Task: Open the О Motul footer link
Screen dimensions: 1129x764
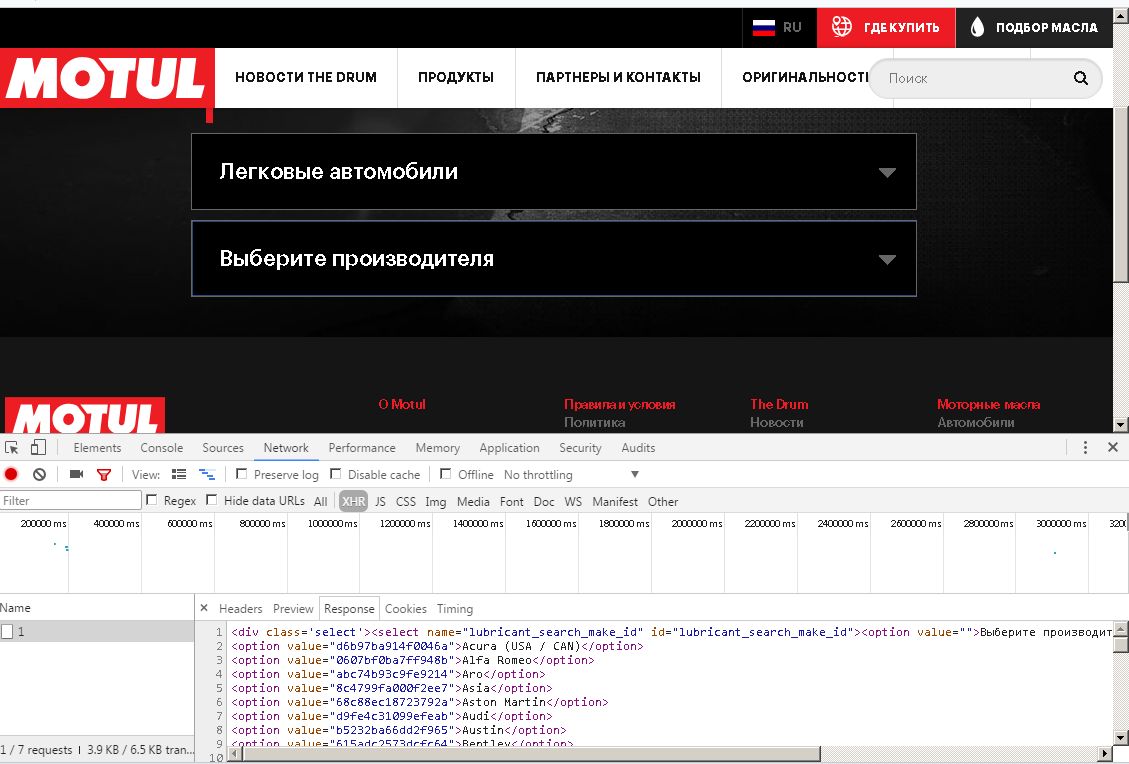Action: [x=402, y=404]
